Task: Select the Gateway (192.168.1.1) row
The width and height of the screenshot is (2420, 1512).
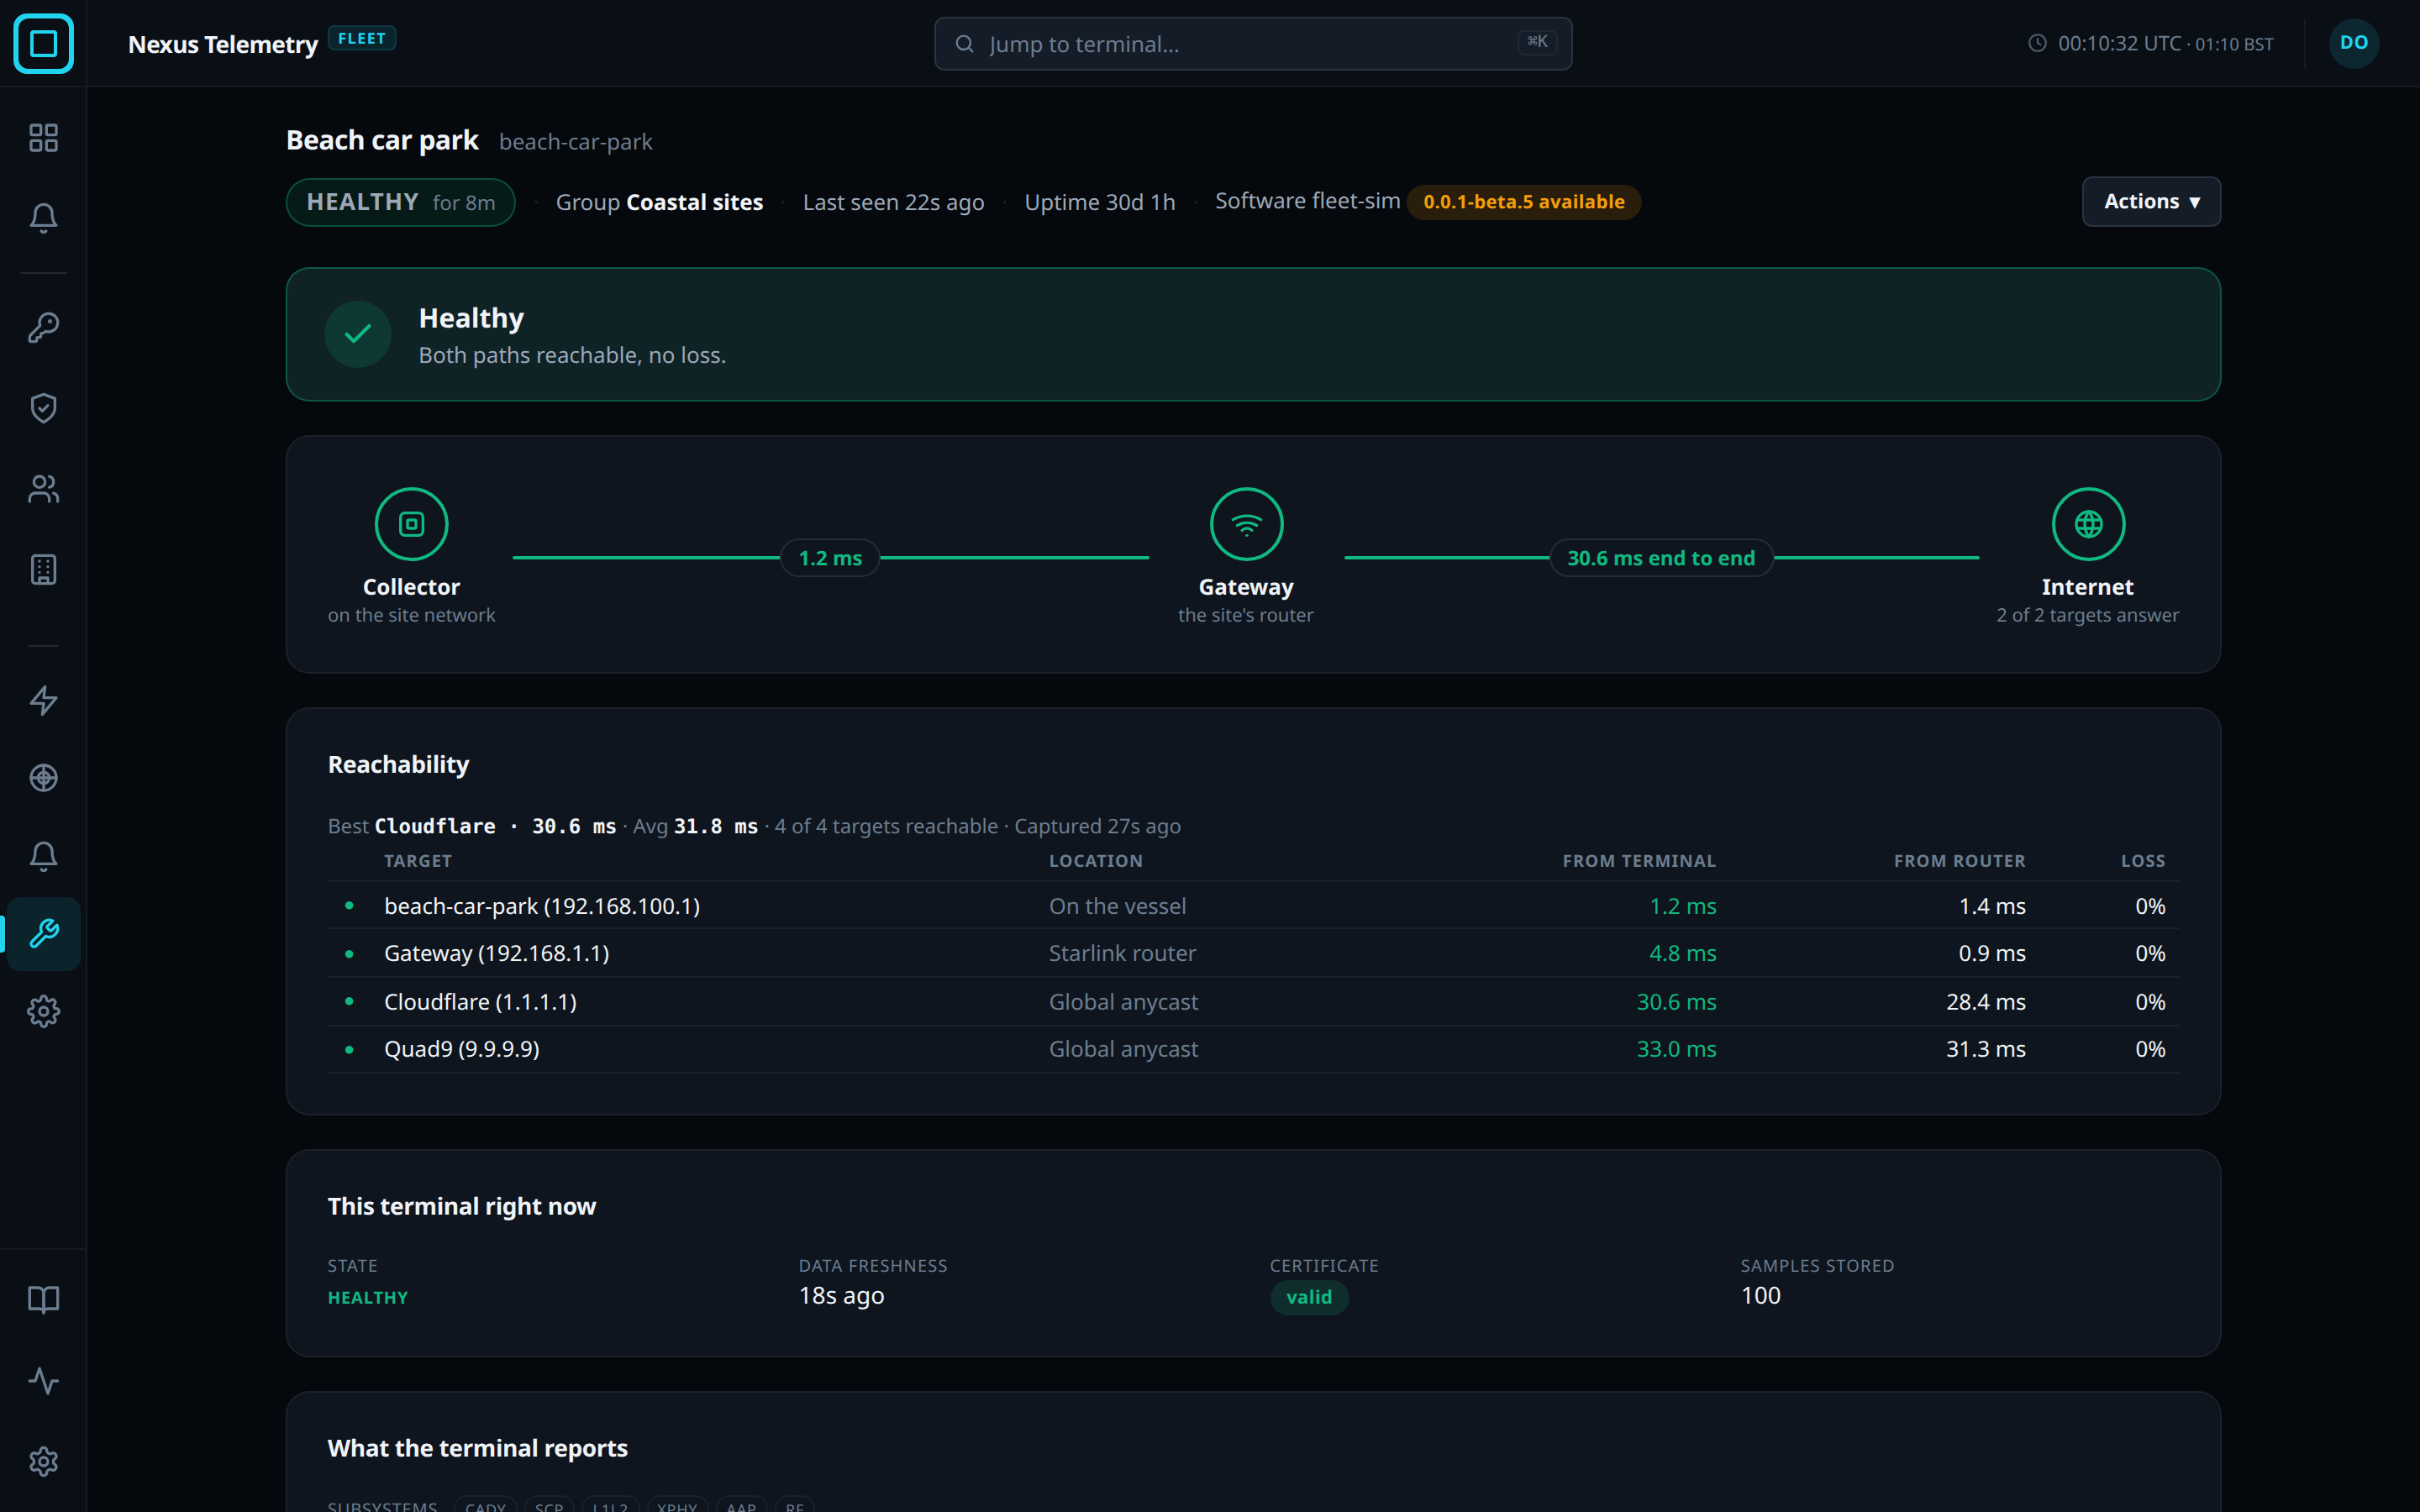Action: [1253, 953]
